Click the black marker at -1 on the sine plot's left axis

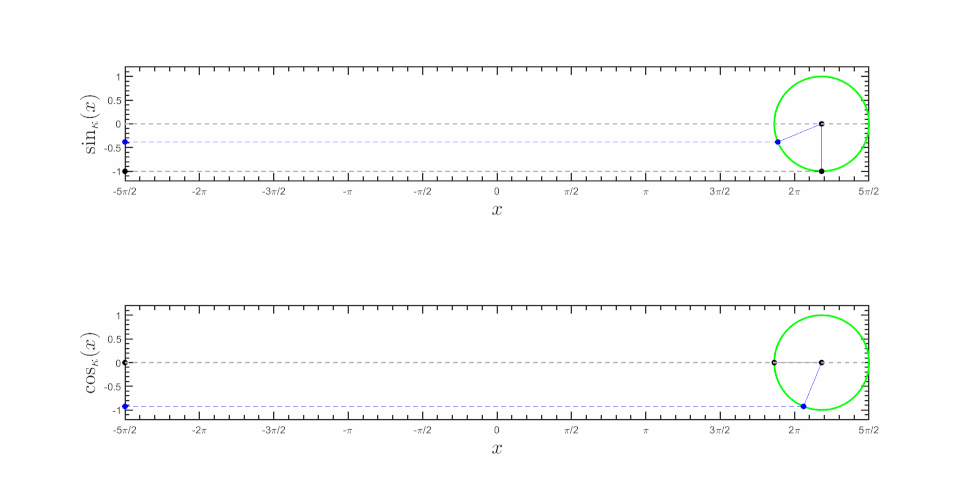tap(125, 171)
